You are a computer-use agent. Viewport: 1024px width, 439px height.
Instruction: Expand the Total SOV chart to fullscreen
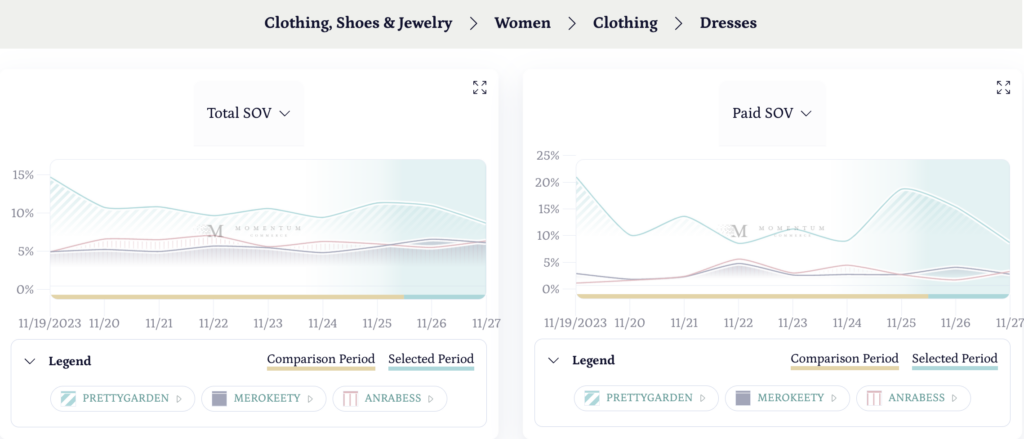coord(480,88)
